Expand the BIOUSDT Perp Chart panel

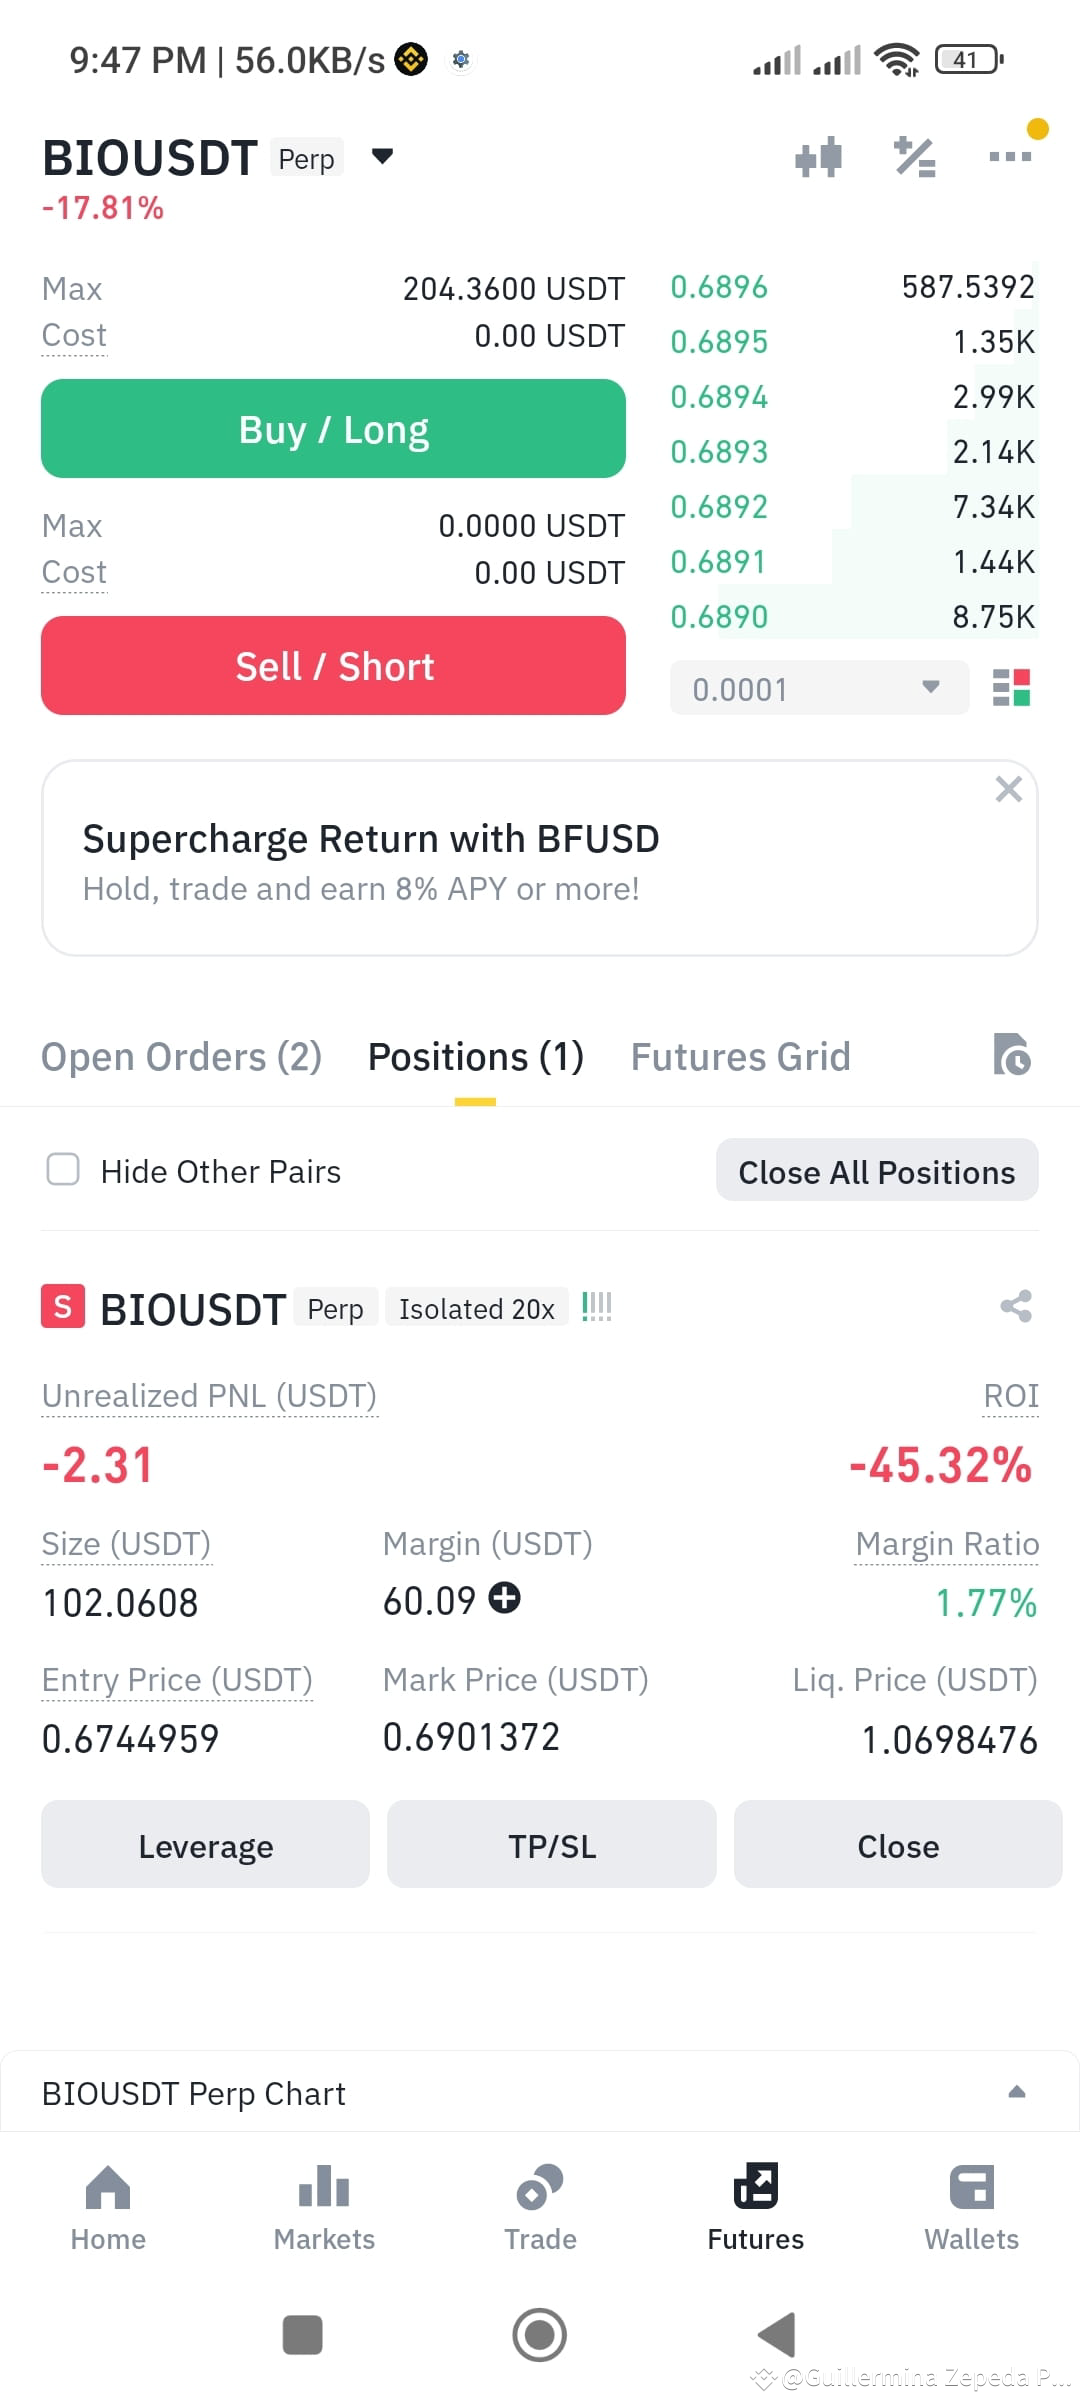[1017, 2092]
